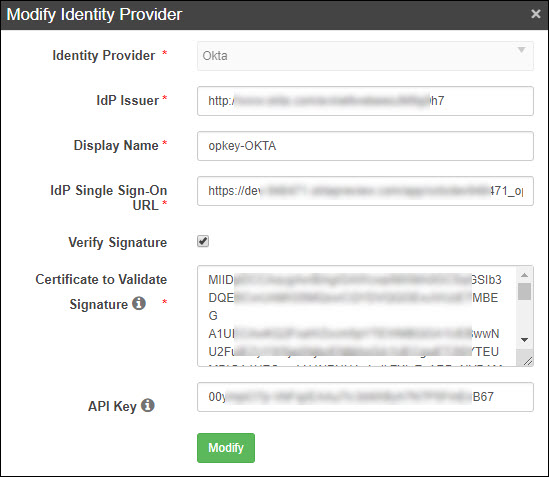The width and height of the screenshot is (549, 477).
Task: Click the Verify Signature label text
Action: tap(118, 242)
